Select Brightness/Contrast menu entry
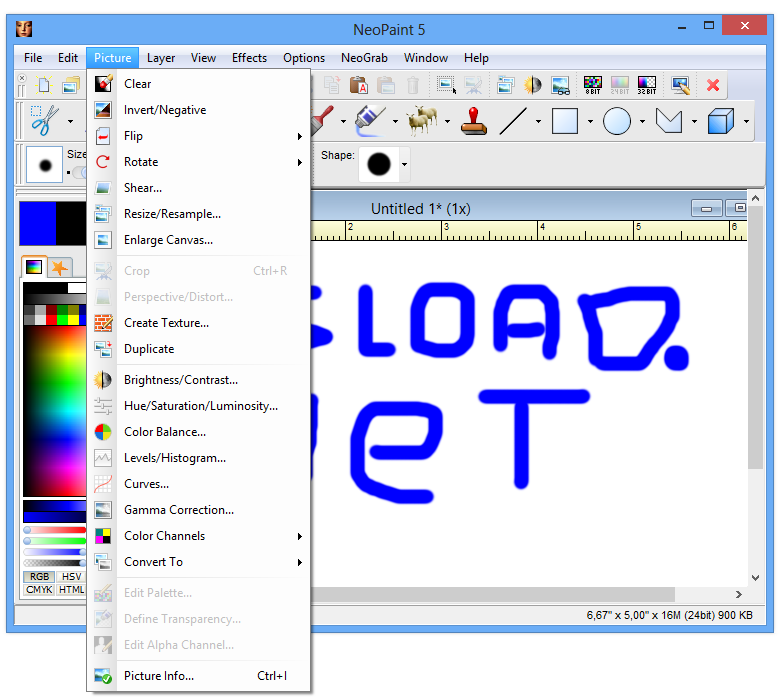The image size is (782, 698). click(x=198, y=380)
